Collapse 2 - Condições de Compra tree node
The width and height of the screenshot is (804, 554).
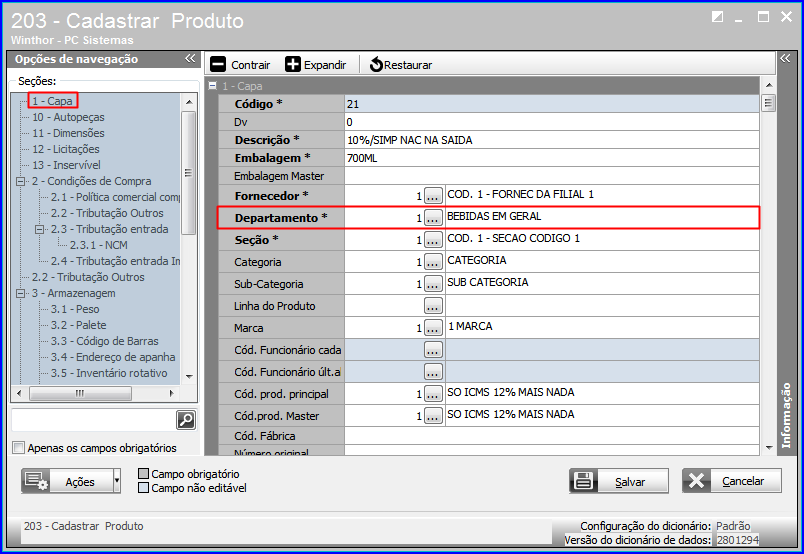(21, 181)
